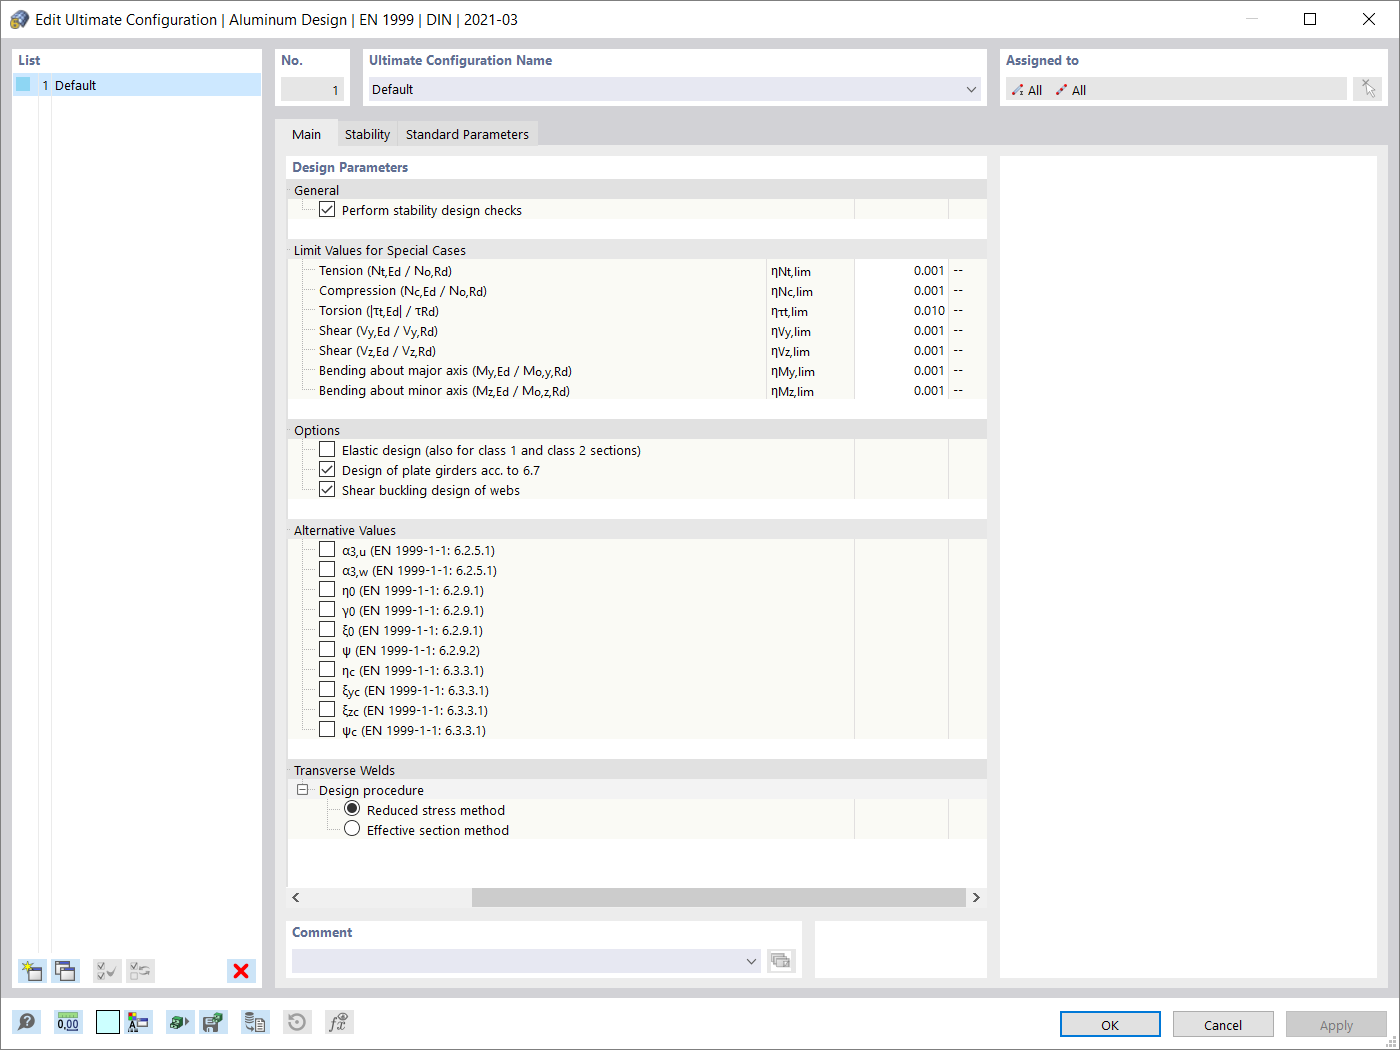Collapse the Design procedure tree item

pos(302,789)
